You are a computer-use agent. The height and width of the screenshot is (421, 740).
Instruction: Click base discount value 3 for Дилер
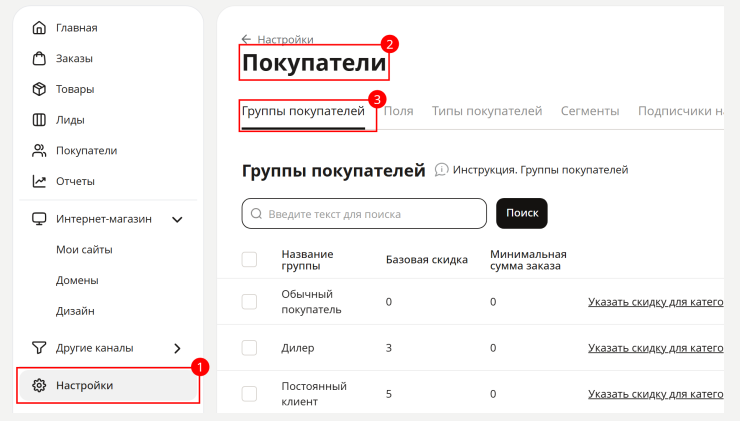click(x=389, y=348)
